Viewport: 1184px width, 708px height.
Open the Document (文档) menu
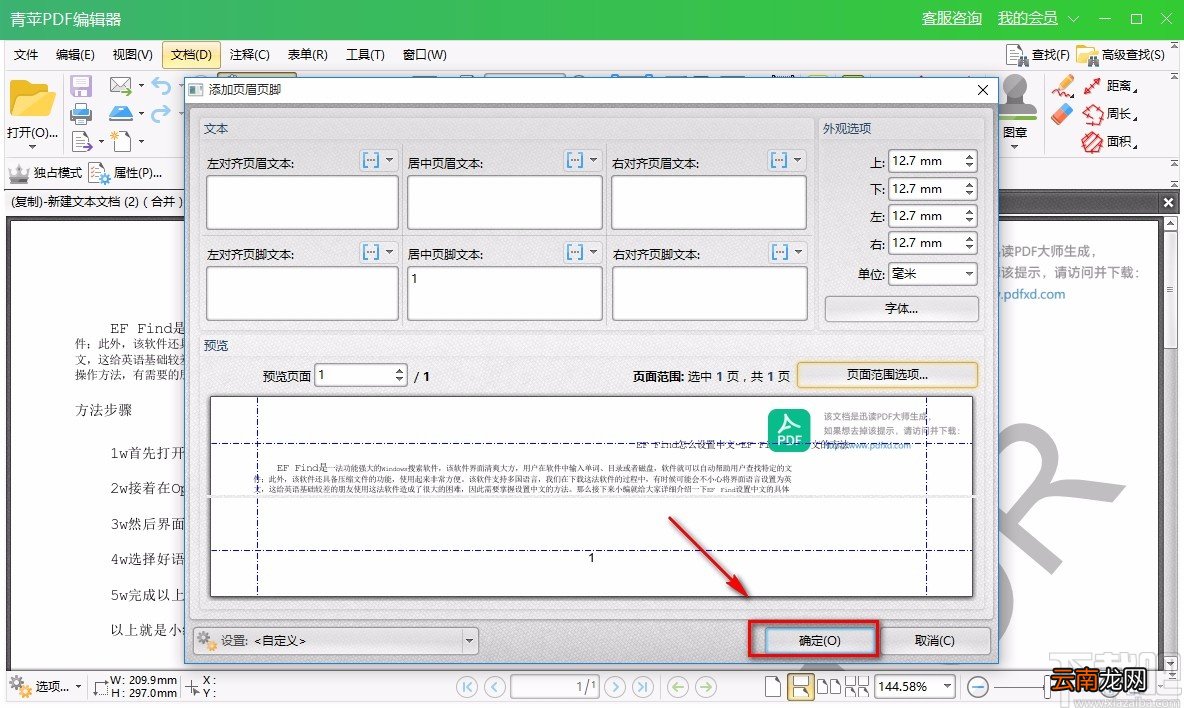[x=191, y=55]
